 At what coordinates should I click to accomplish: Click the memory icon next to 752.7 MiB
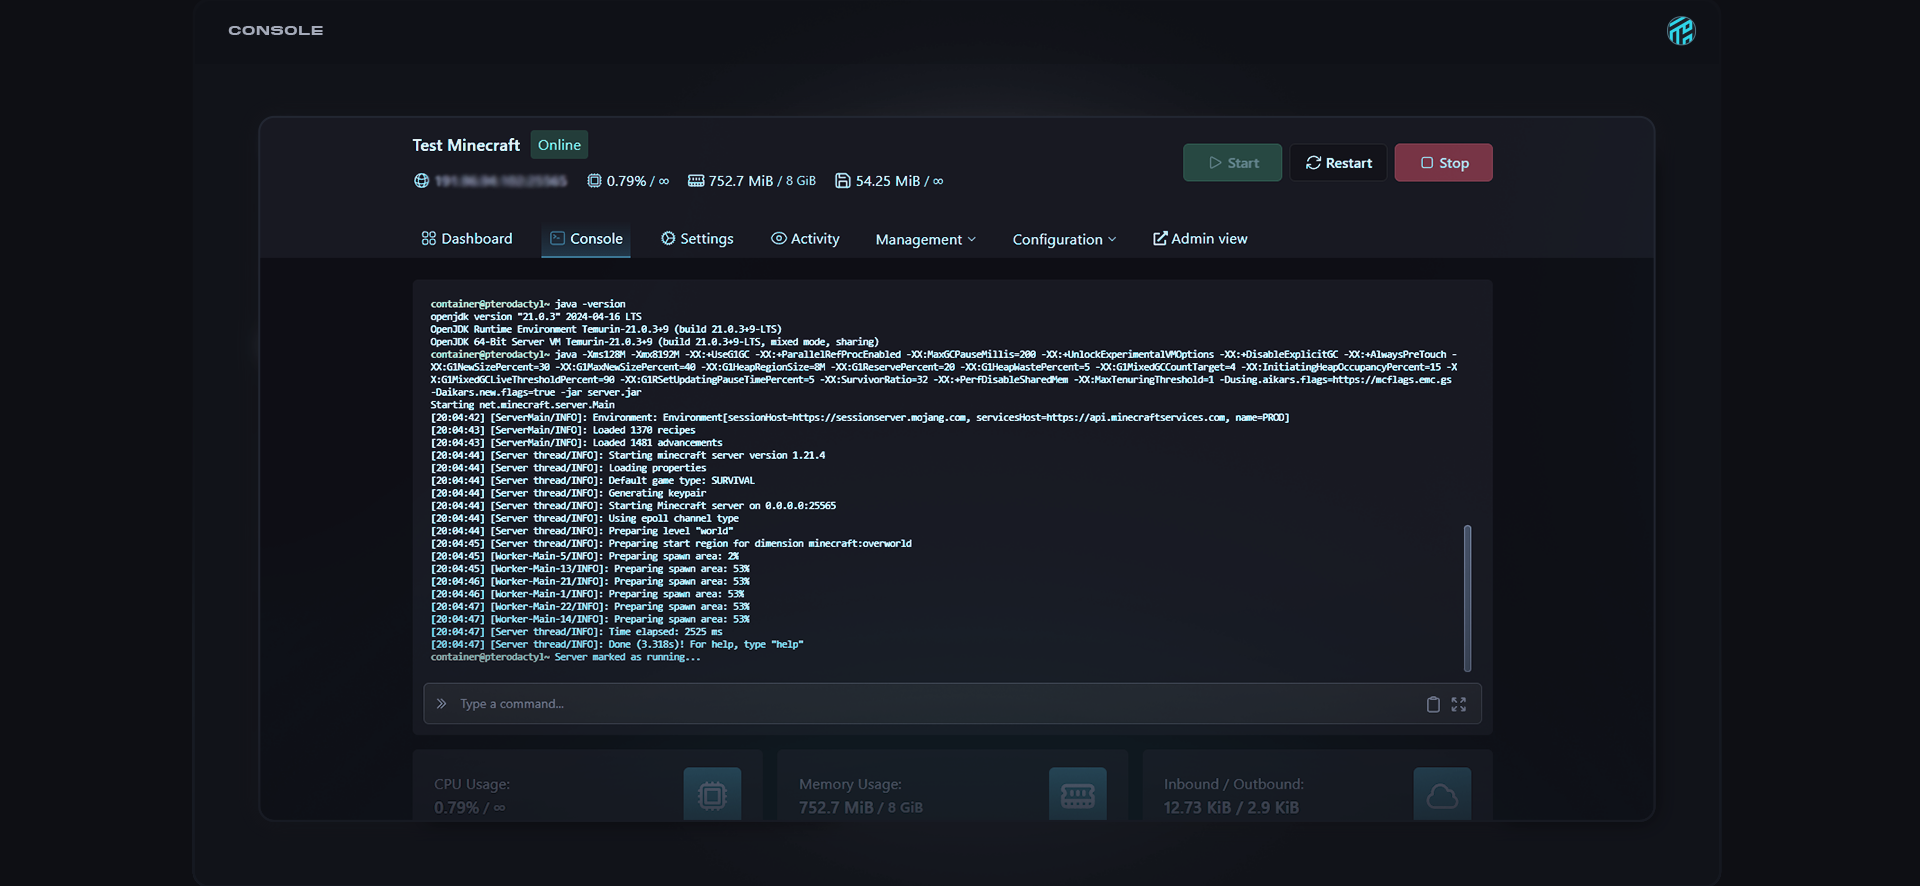[696, 181]
